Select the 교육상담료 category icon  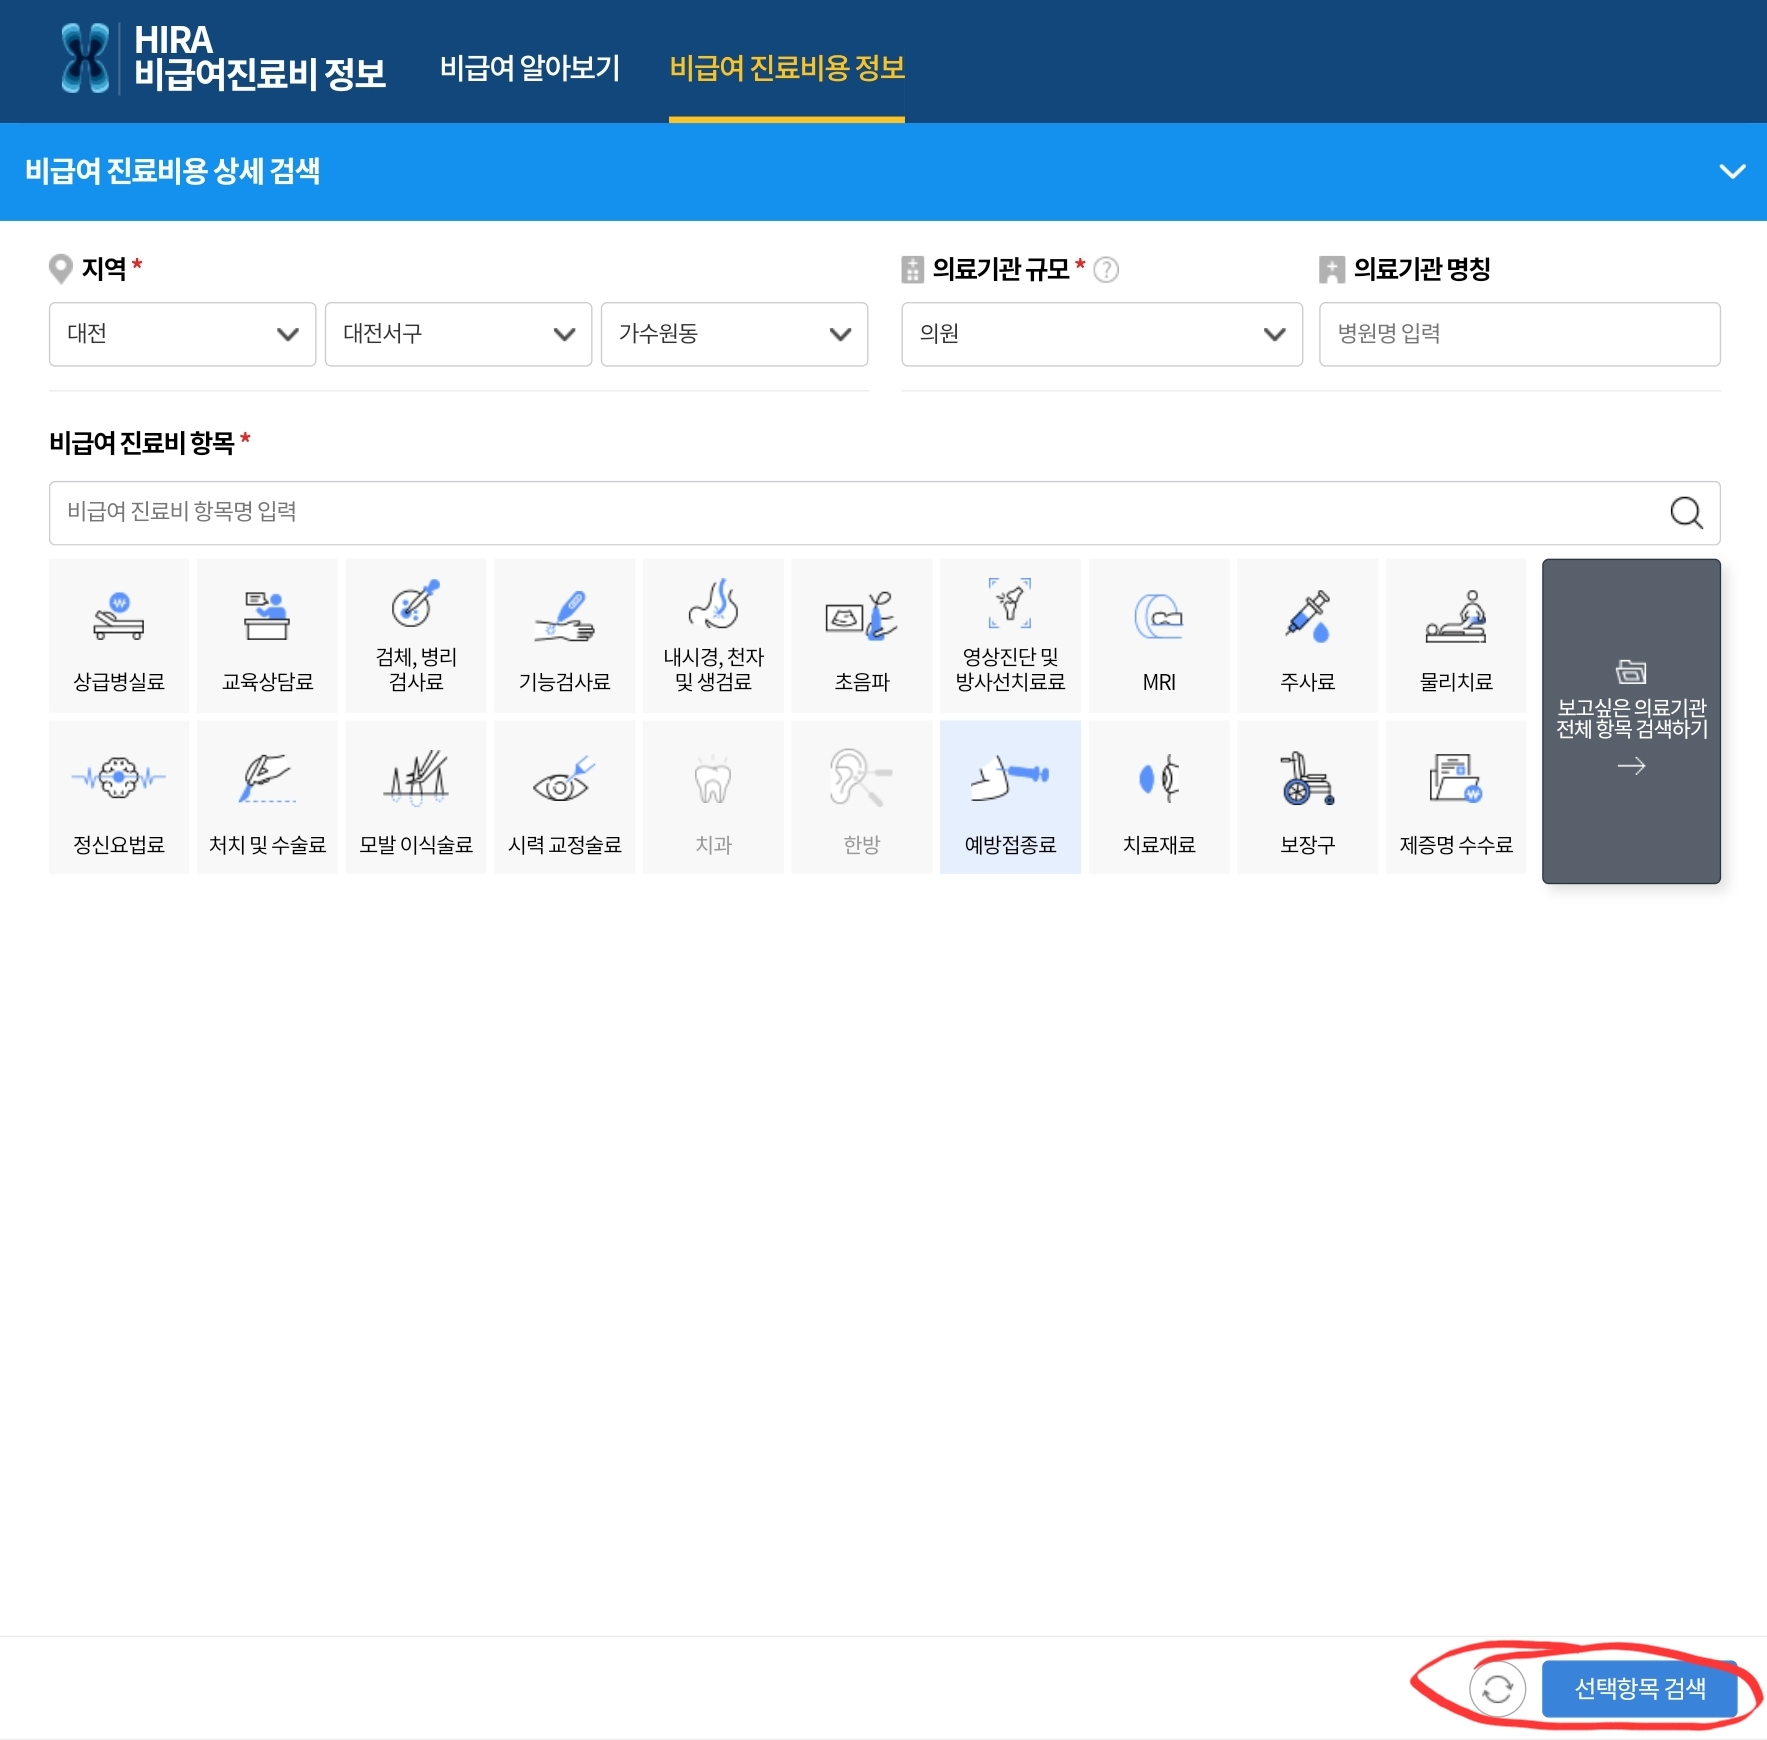(267, 636)
